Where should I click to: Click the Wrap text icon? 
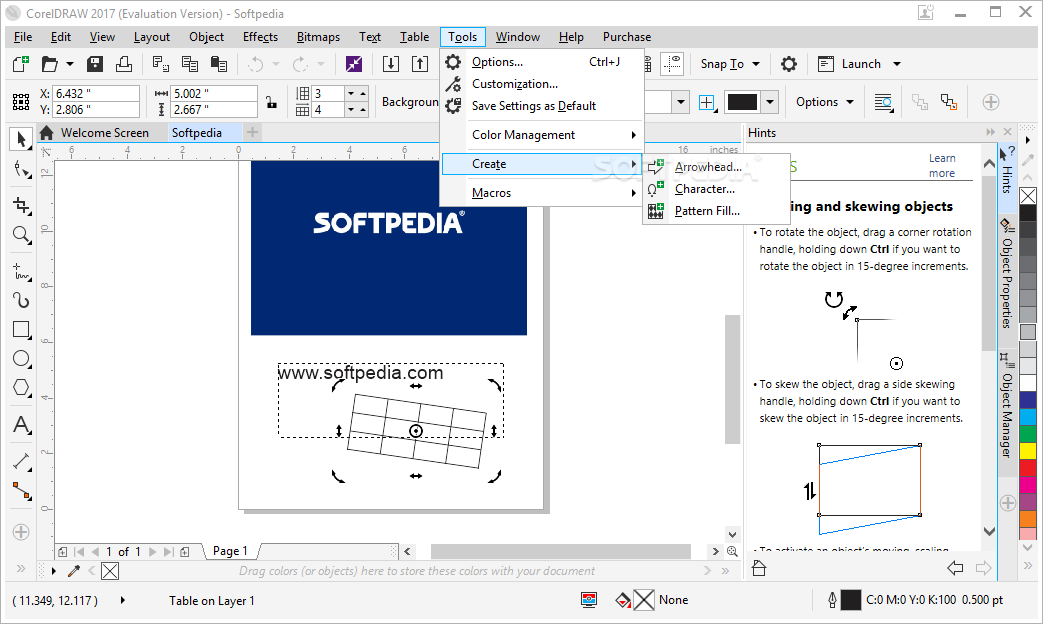[x=883, y=102]
